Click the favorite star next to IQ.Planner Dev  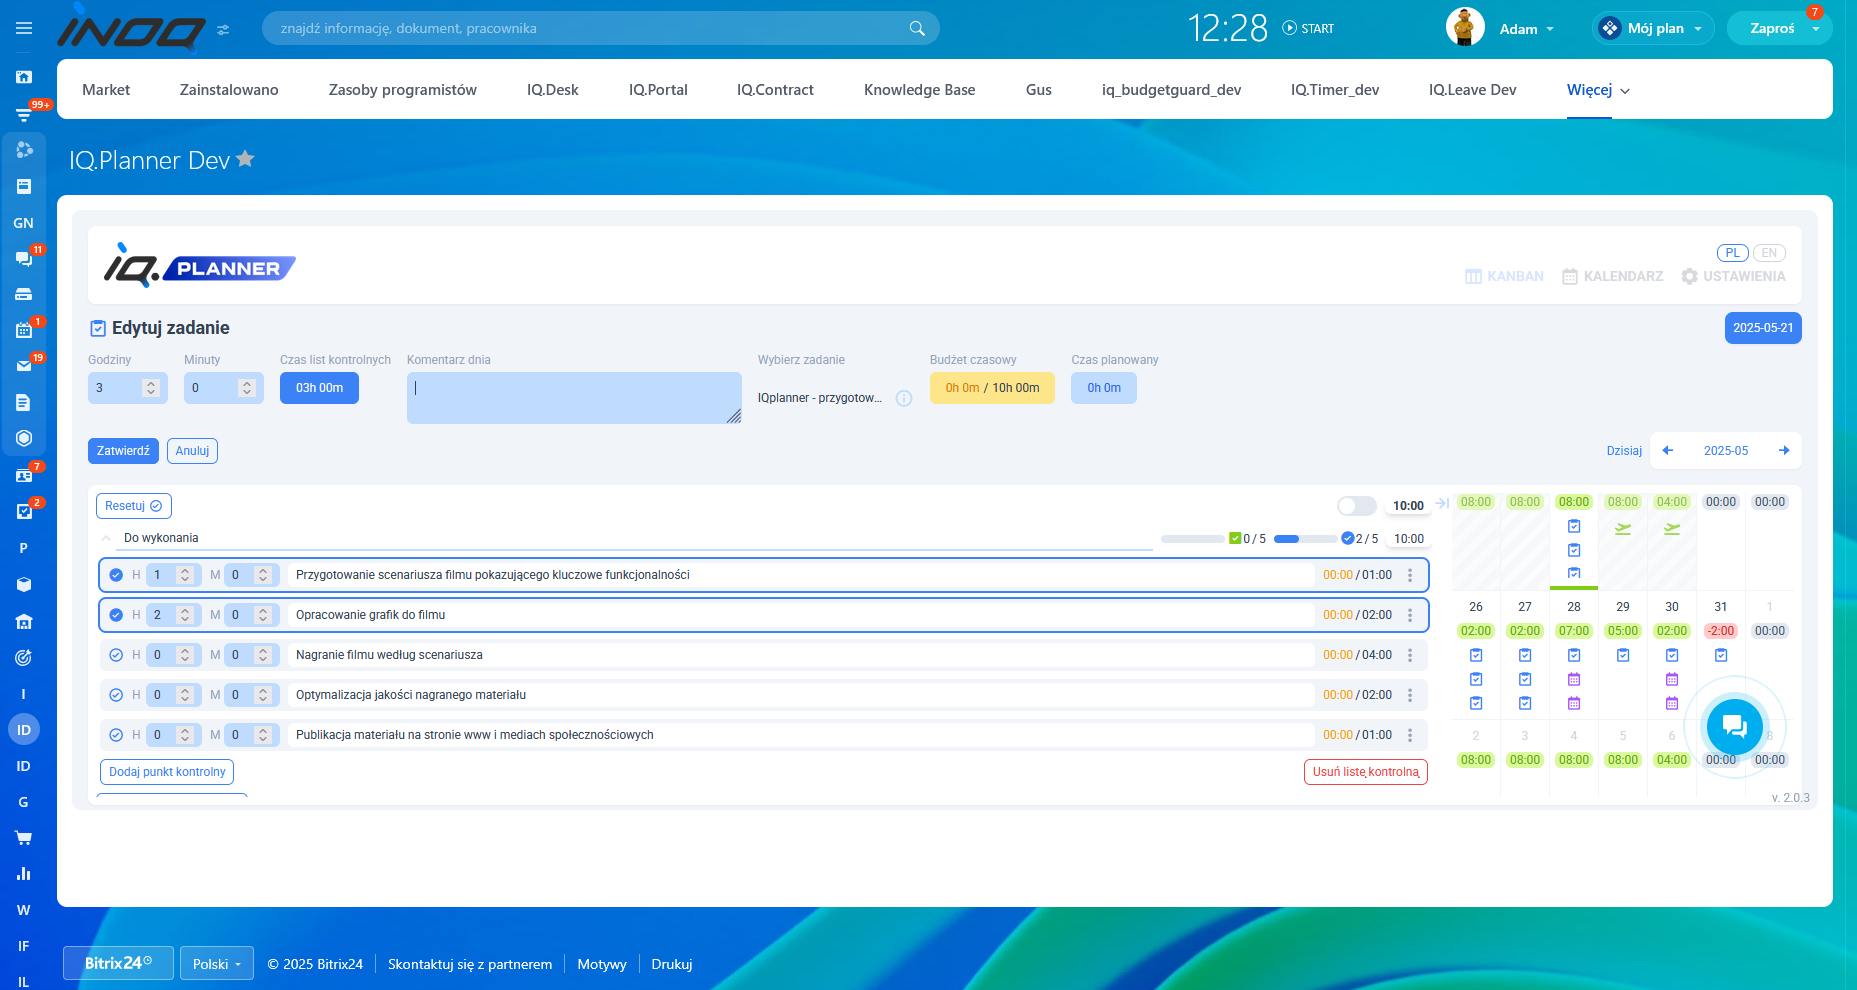(245, 159)
